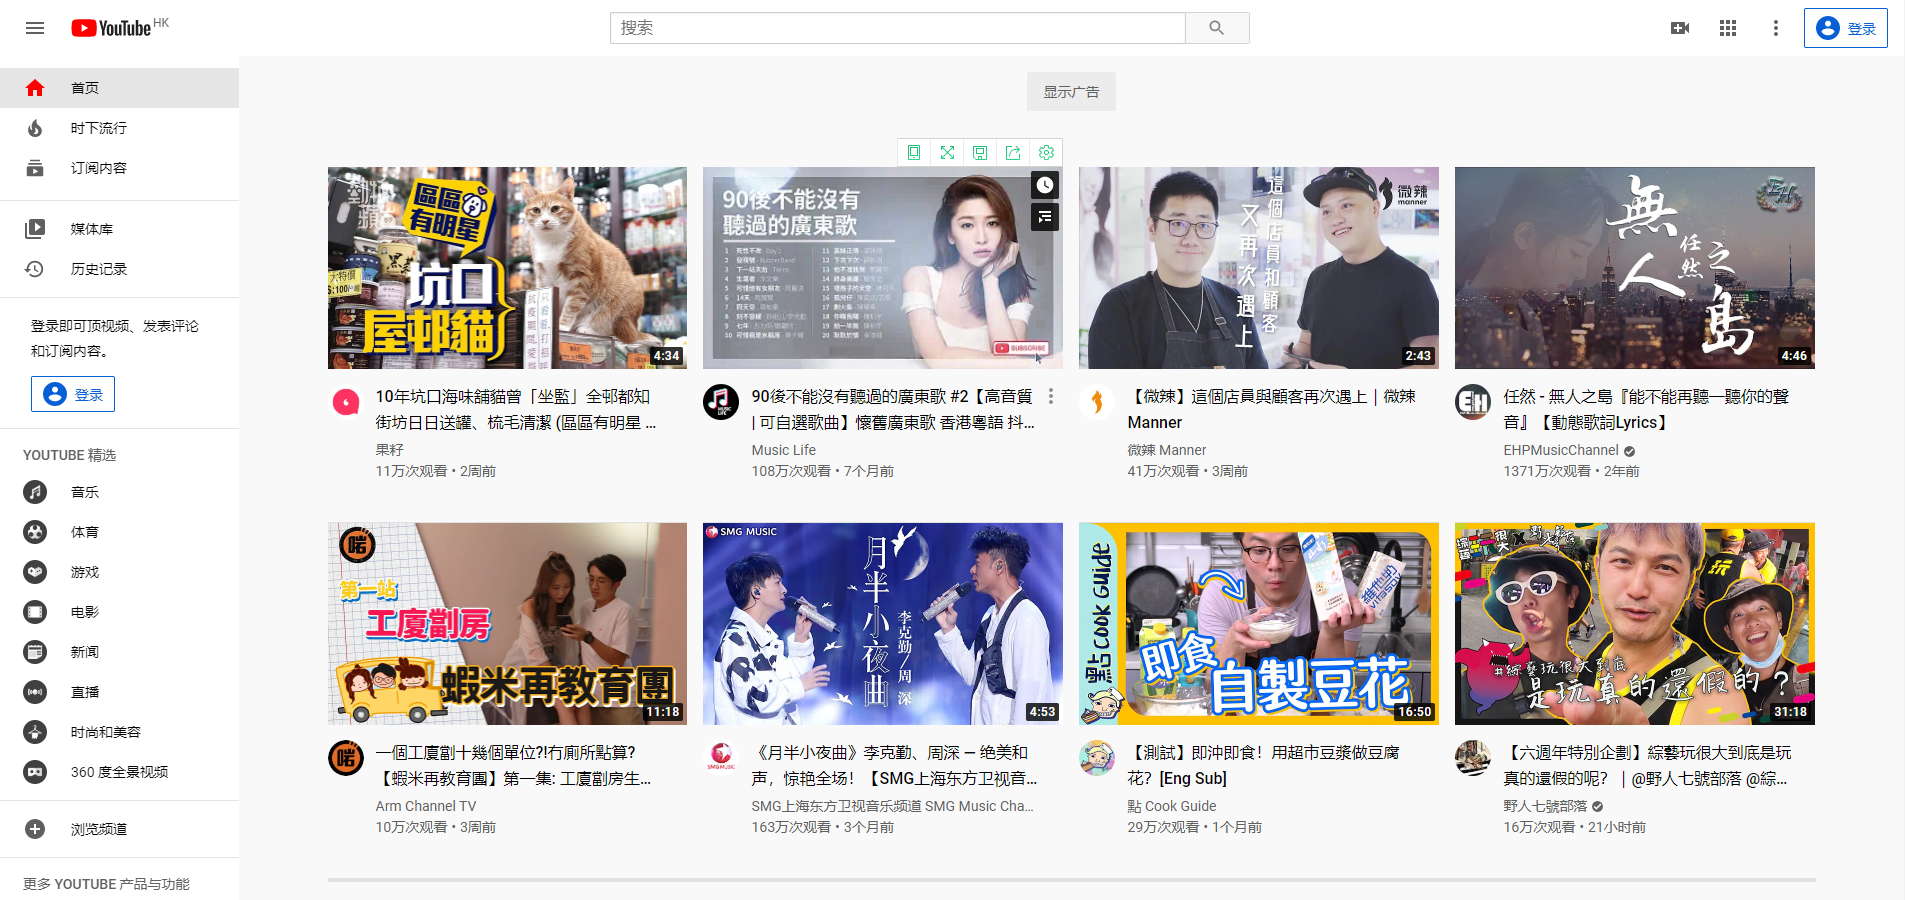This screenshot has height=900, width=1905.
Task: Click the Watch Later clock icon on thumbnail
Action: pyautogui.click(x=1044, y=184)
